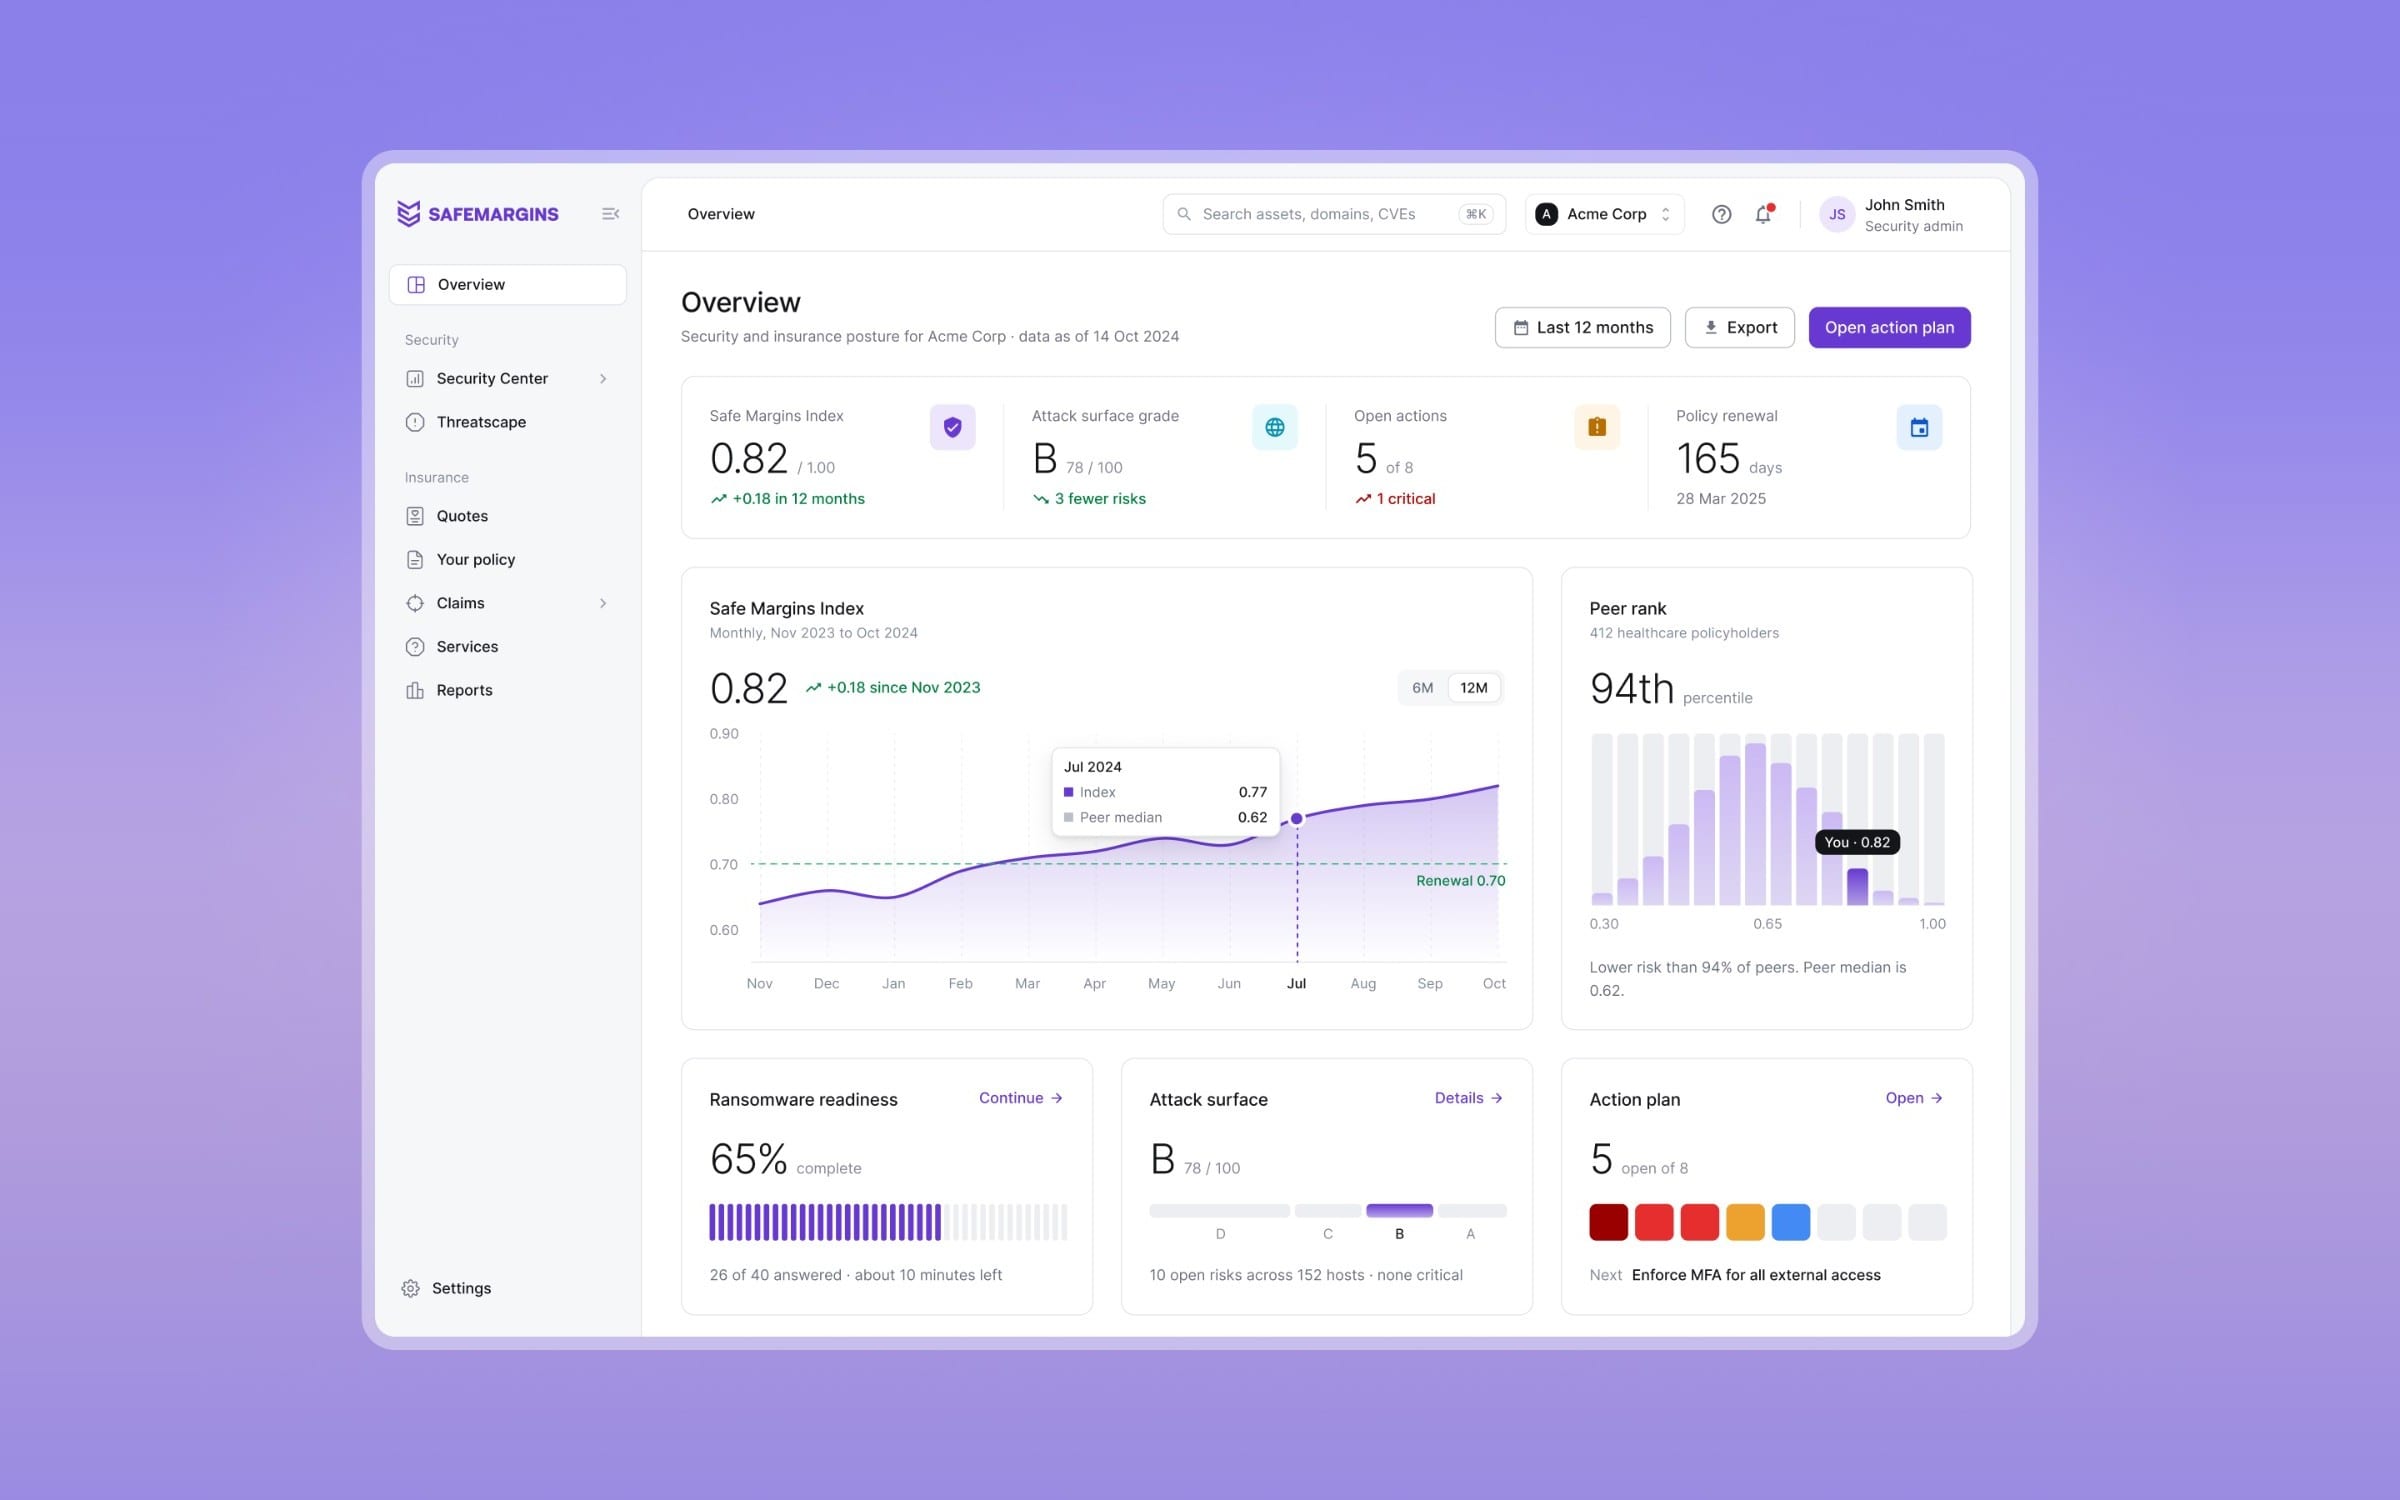
Task: Click the SafeMargins logo
Action: point(478,214)
